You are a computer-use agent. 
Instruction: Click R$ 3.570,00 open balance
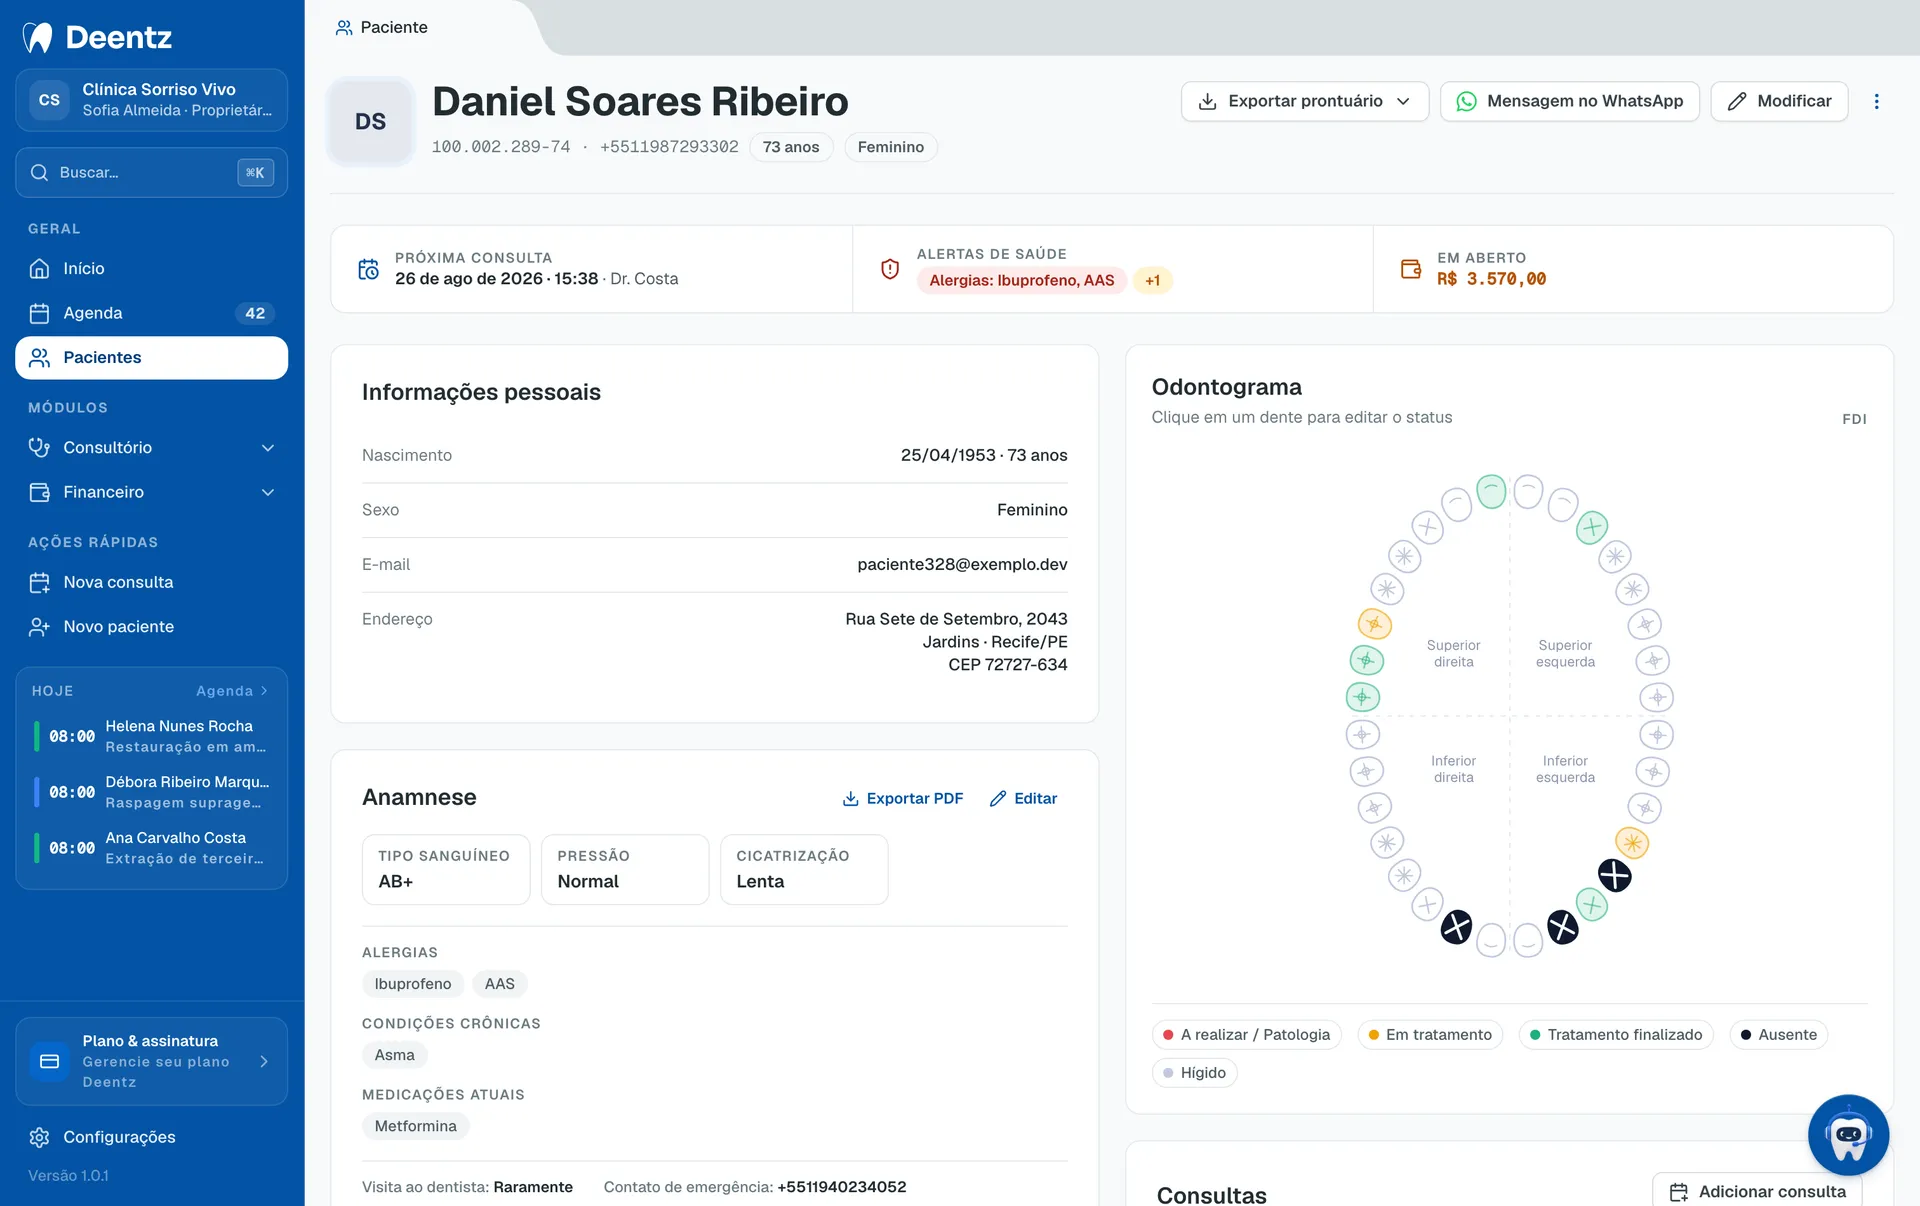click(x=1491, y=279)
